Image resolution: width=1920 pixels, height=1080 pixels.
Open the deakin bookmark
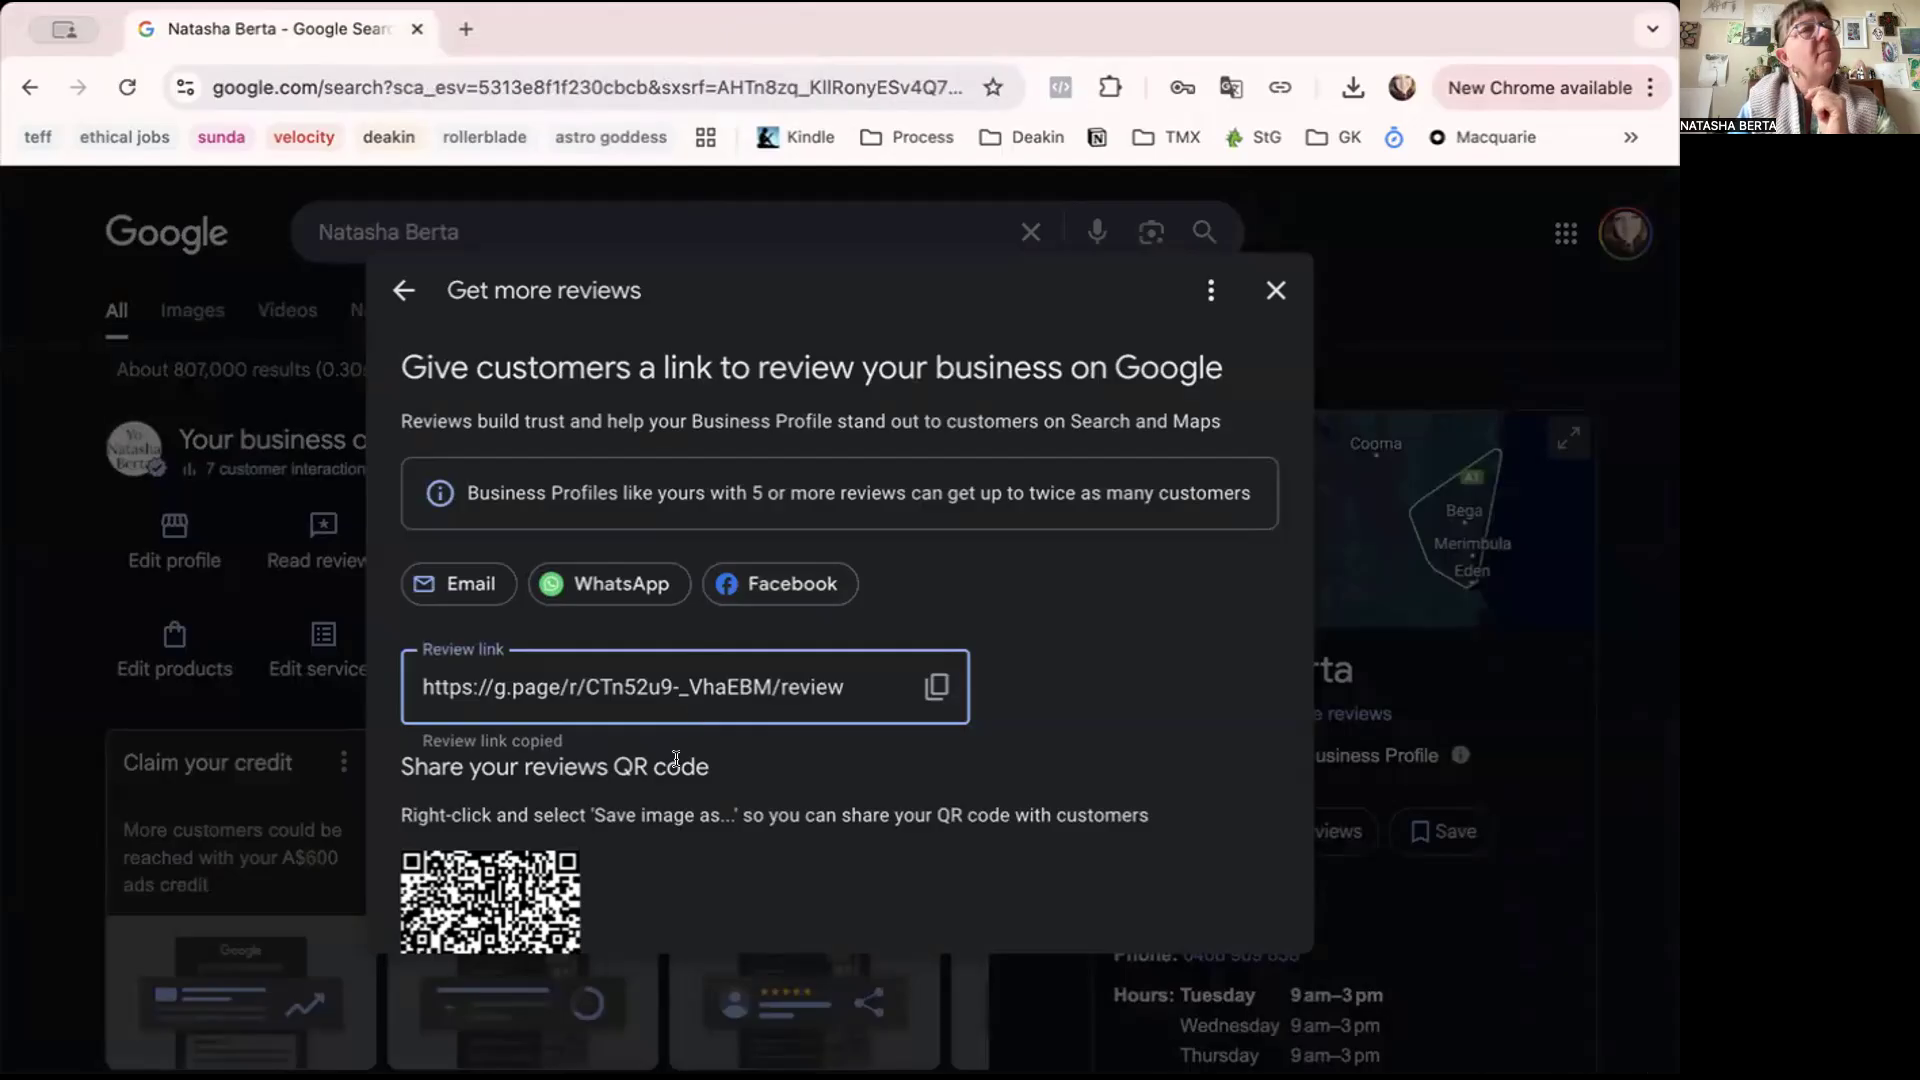pos(389,137)
